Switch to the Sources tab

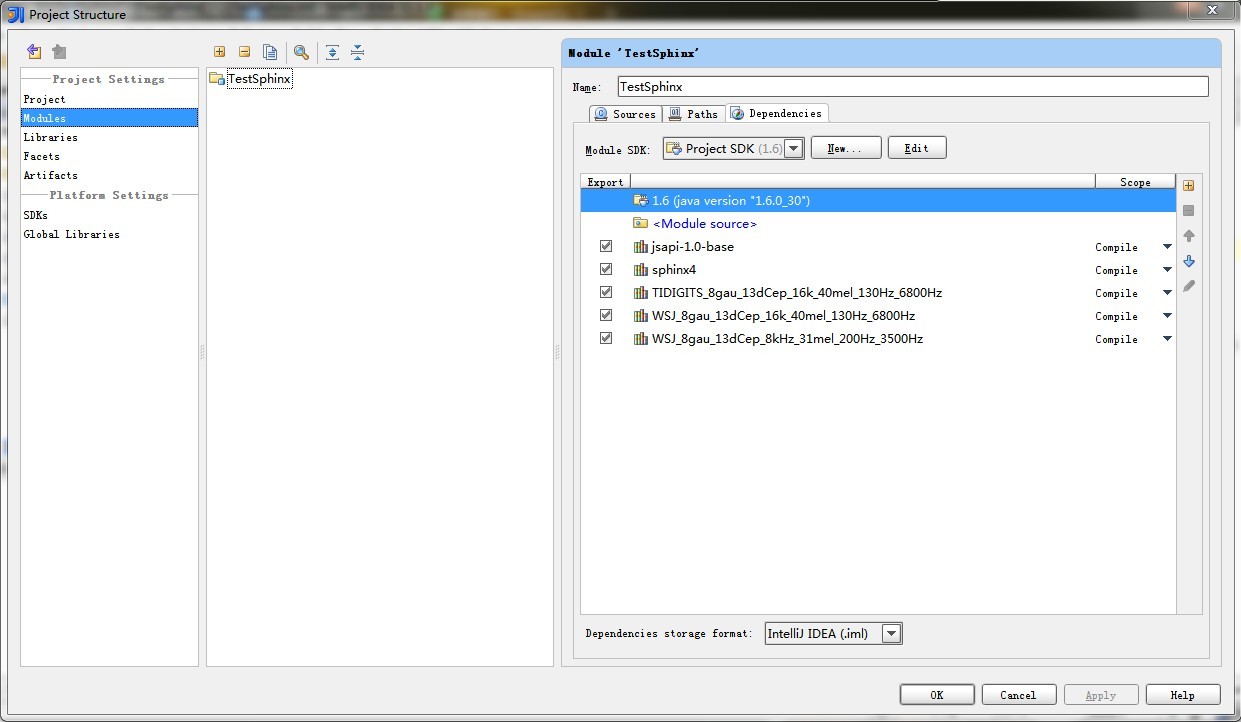click(x=625, y=114)
